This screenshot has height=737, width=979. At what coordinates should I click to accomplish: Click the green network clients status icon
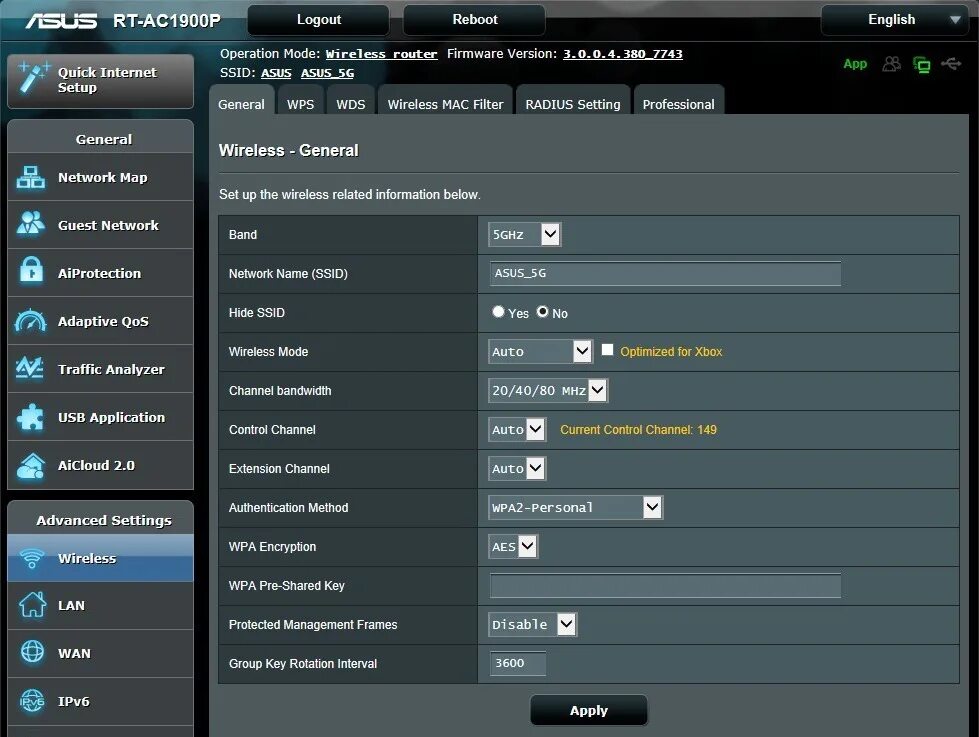(x=922, y=64)
